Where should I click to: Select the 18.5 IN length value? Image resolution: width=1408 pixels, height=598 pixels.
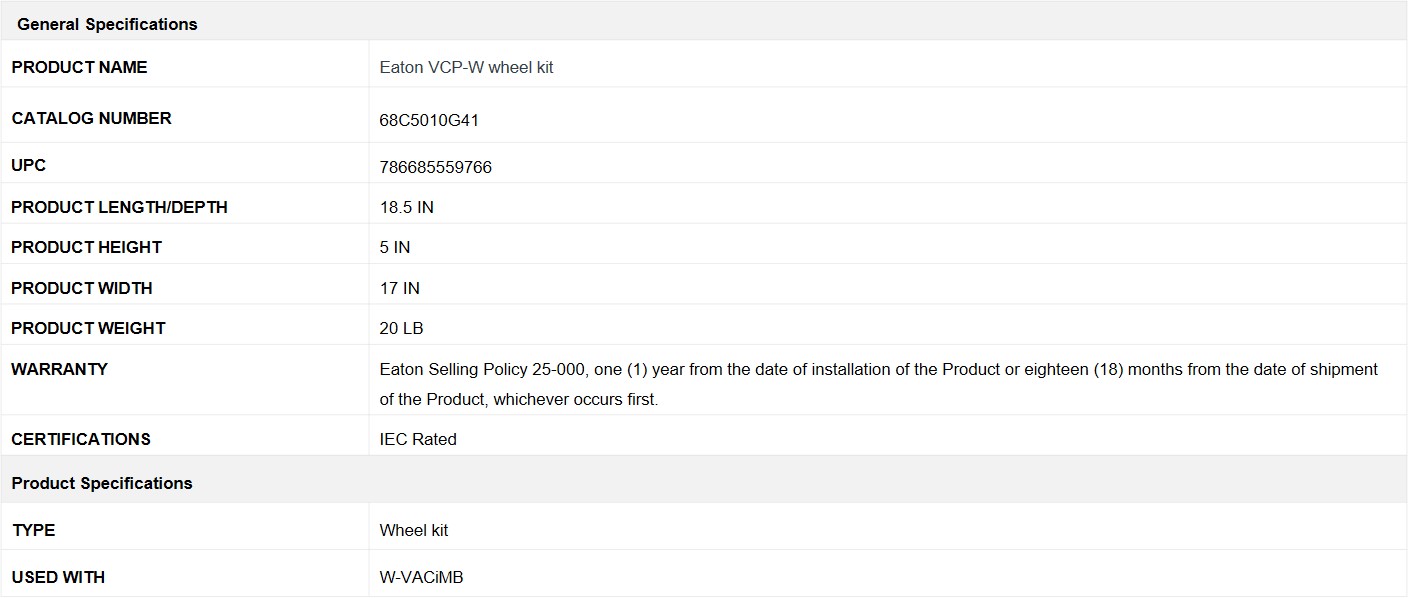406,208
